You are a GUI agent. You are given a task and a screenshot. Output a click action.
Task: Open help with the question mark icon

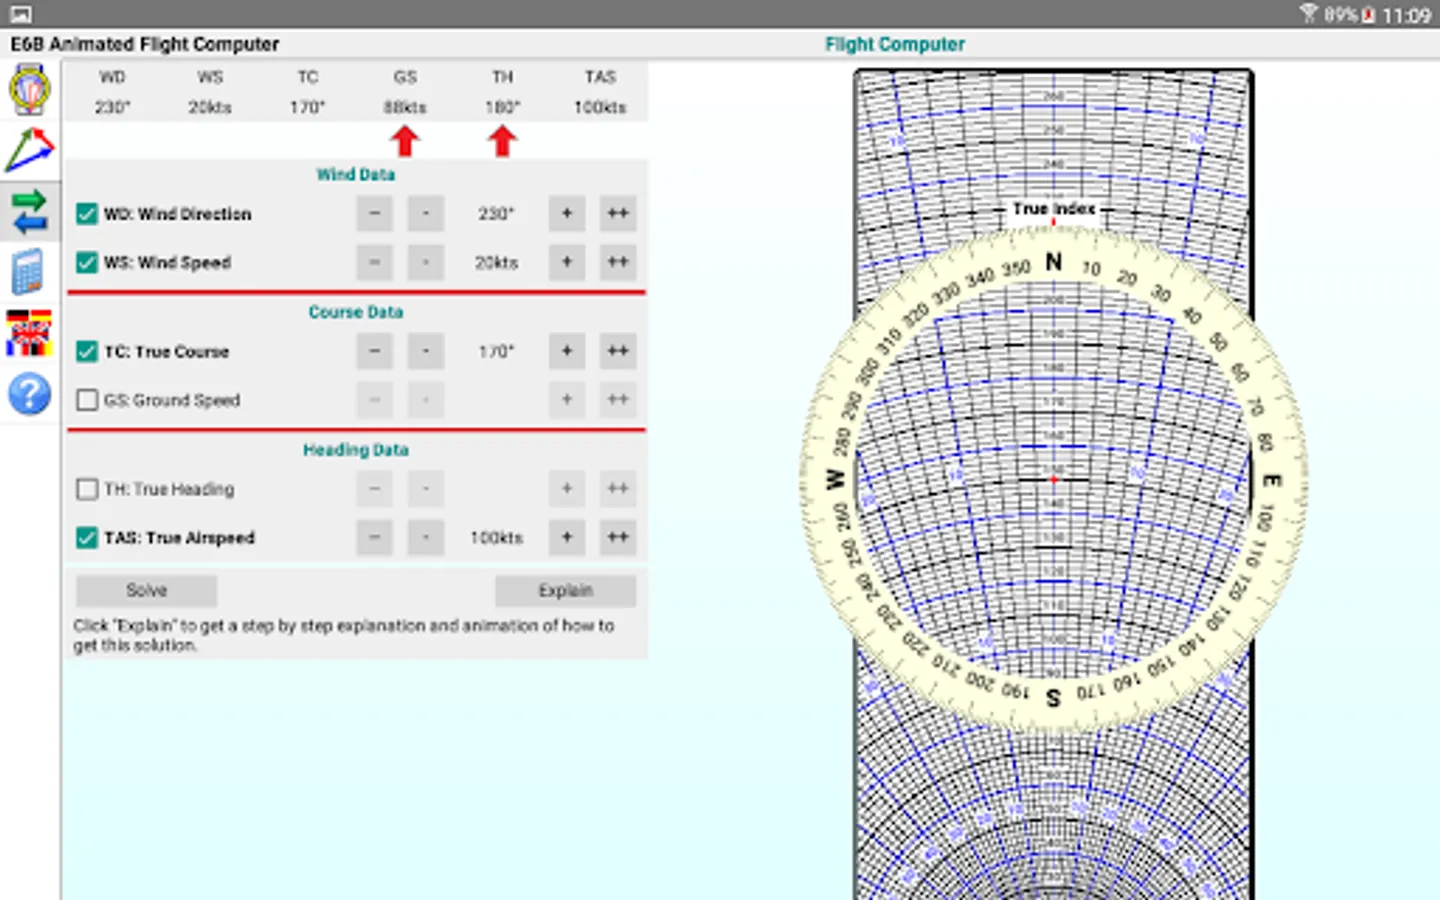coord(30,394)
